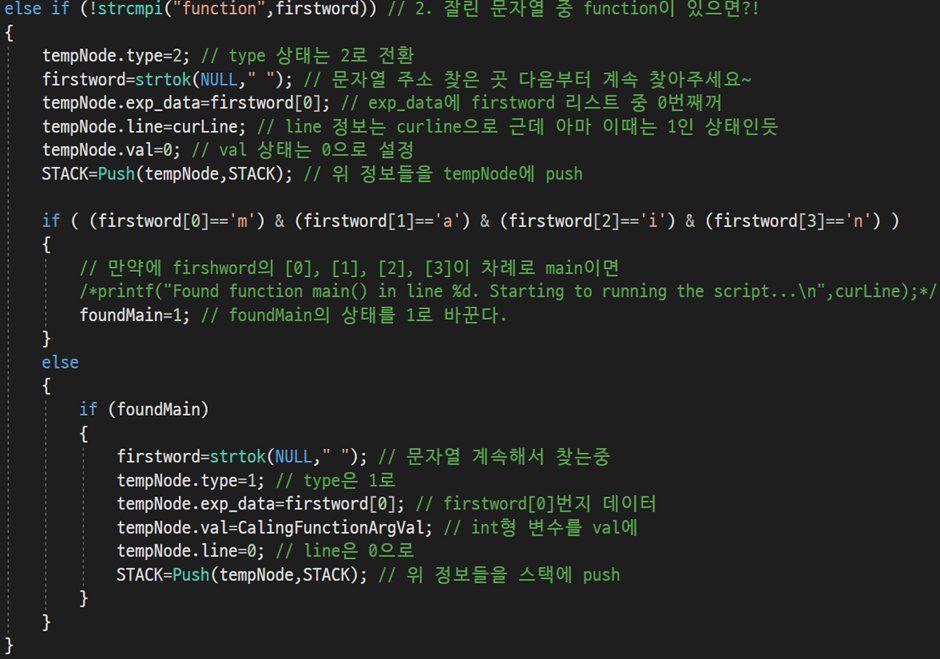This screenshot has height=659, width=940.
Task: Click the else keyword after foundMain block
Action: coord(60,362)
